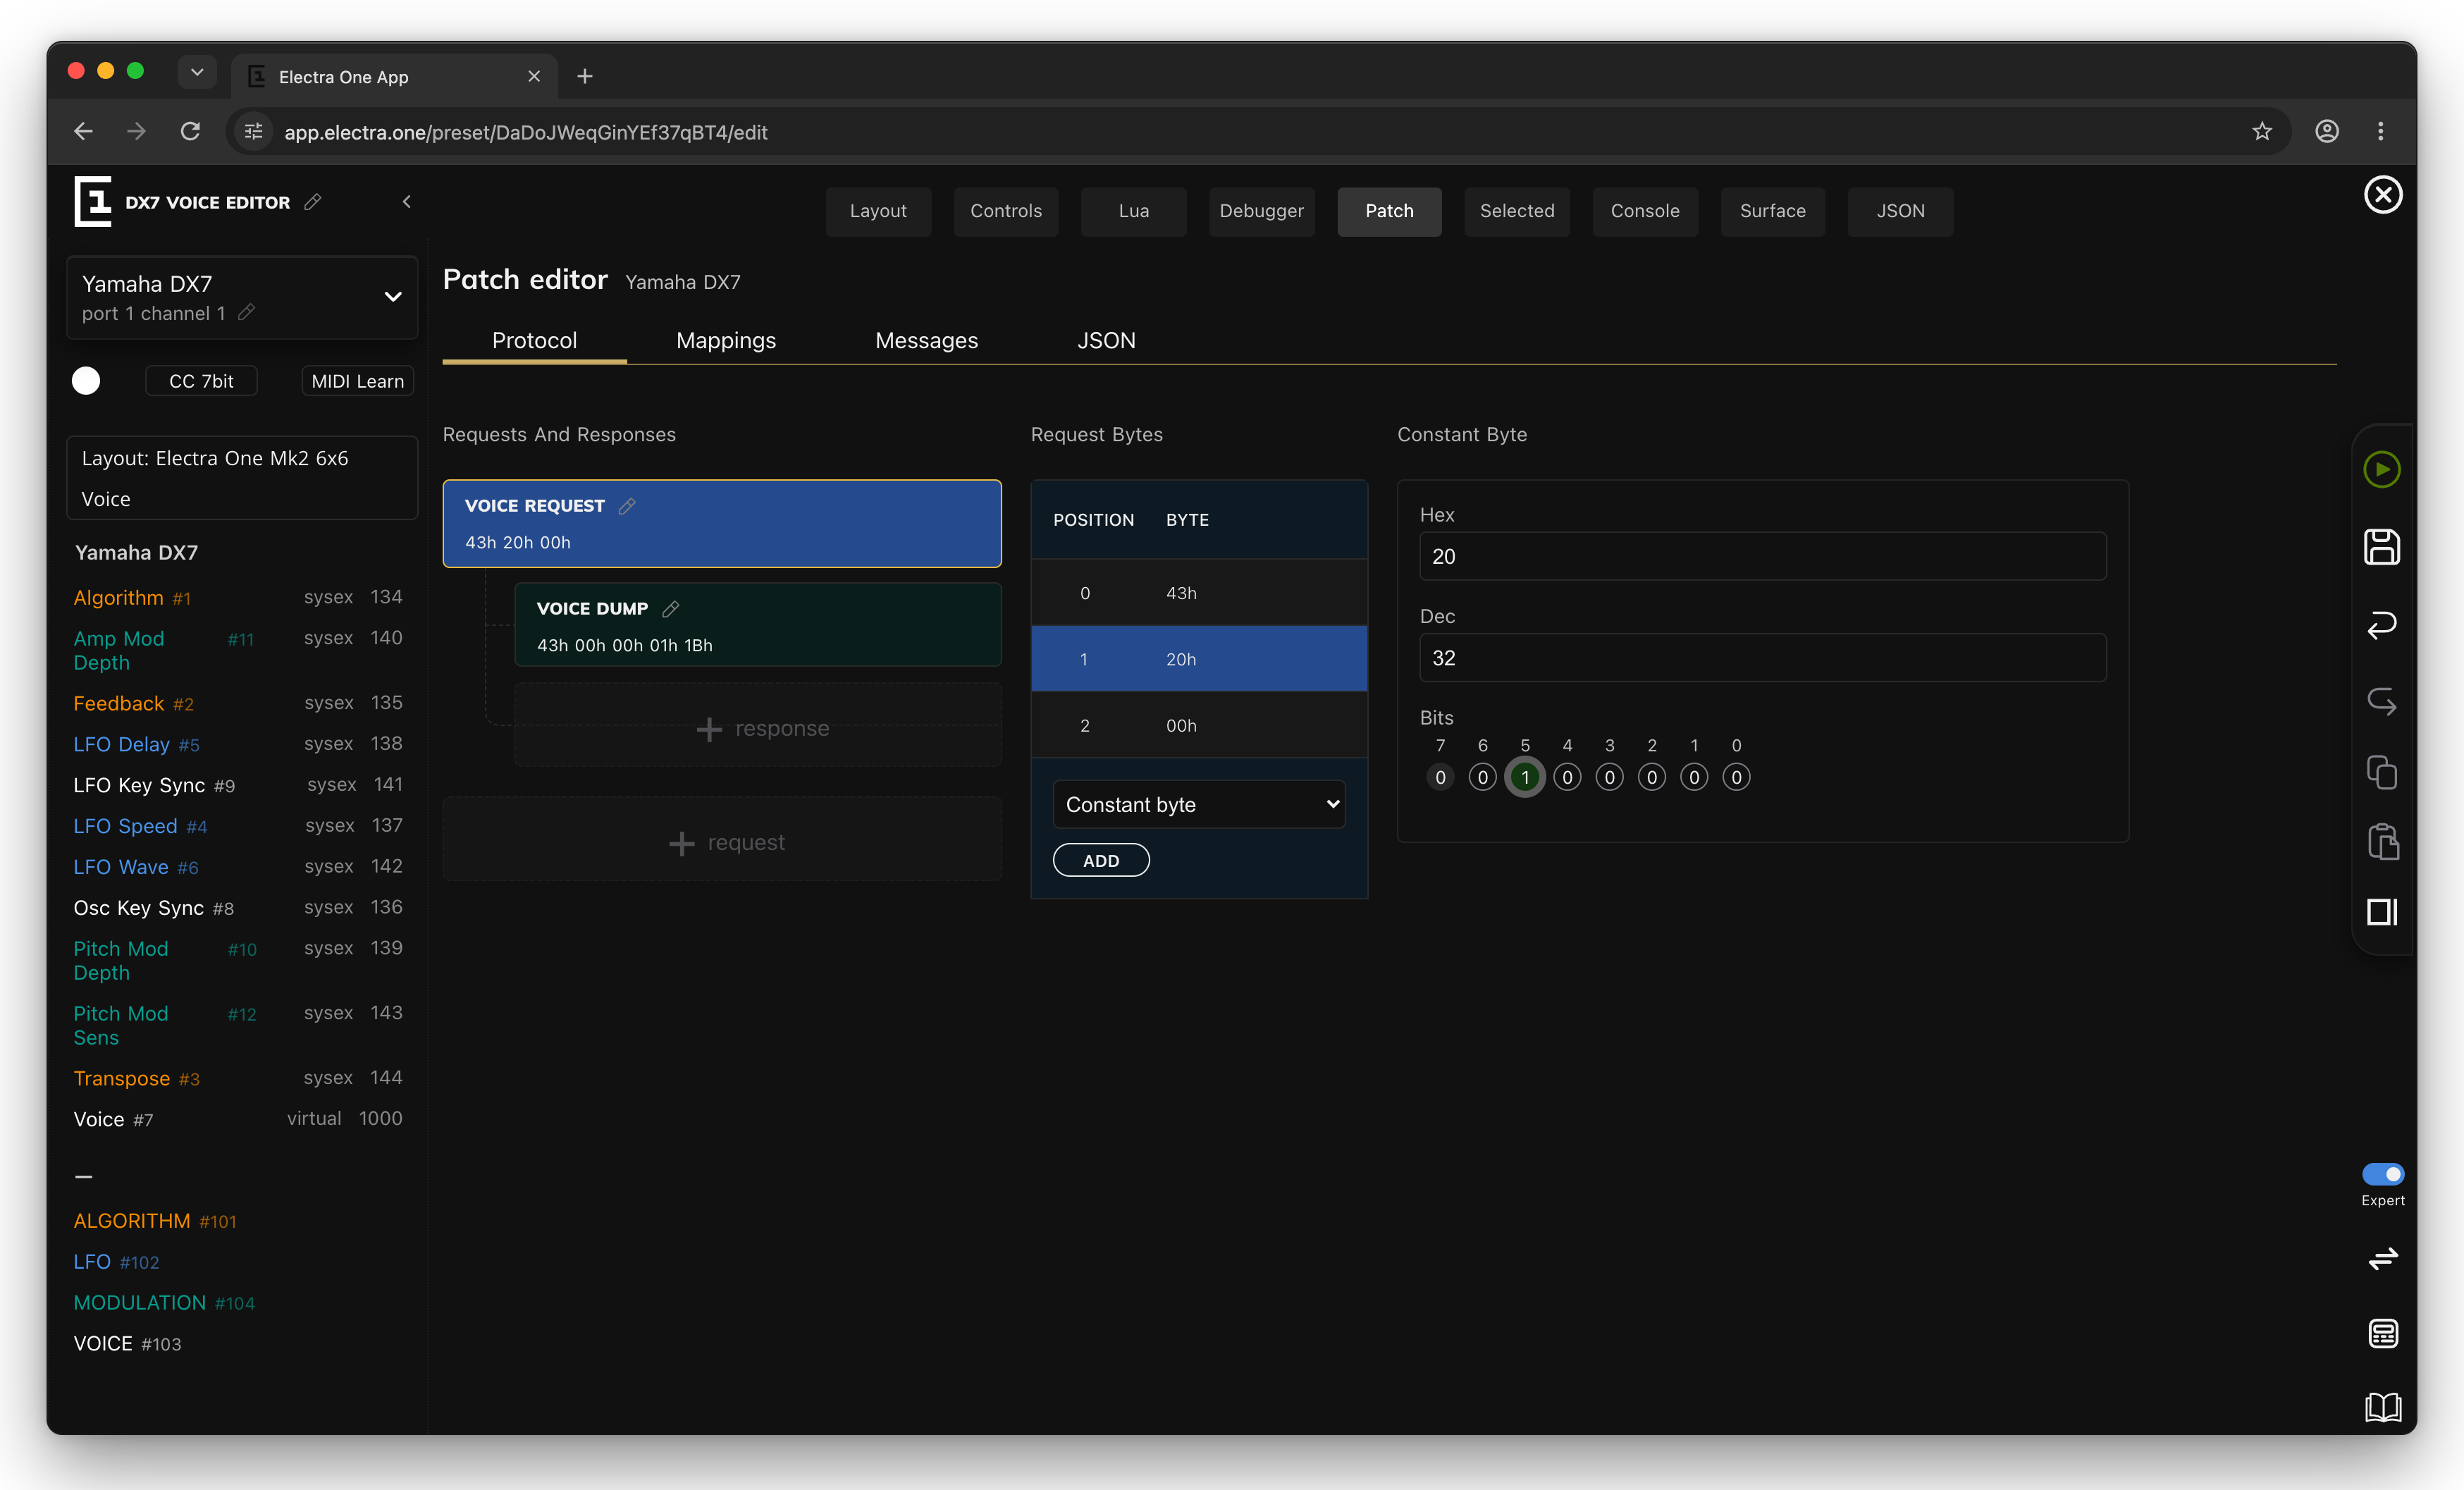This screenshot has width=2464, height=1490.
Task: Toggle bit 4 of constant byte
Action: click(1567, 778)
